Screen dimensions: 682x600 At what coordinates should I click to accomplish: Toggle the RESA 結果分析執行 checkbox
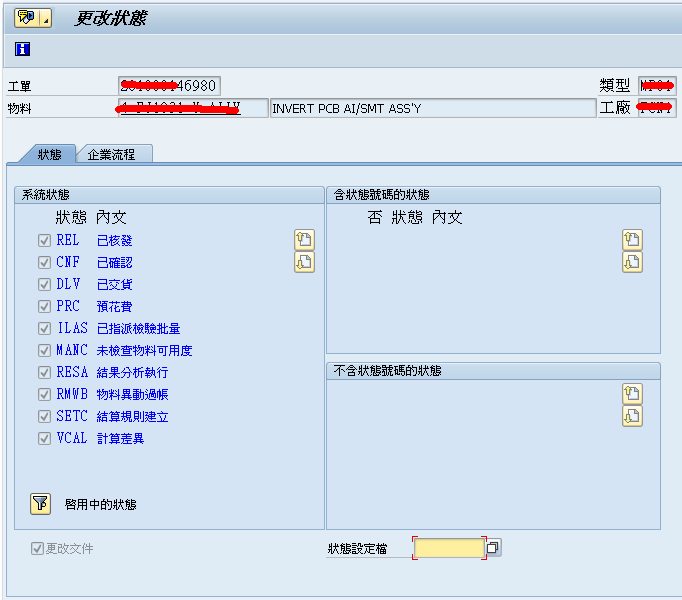point(44,372)
